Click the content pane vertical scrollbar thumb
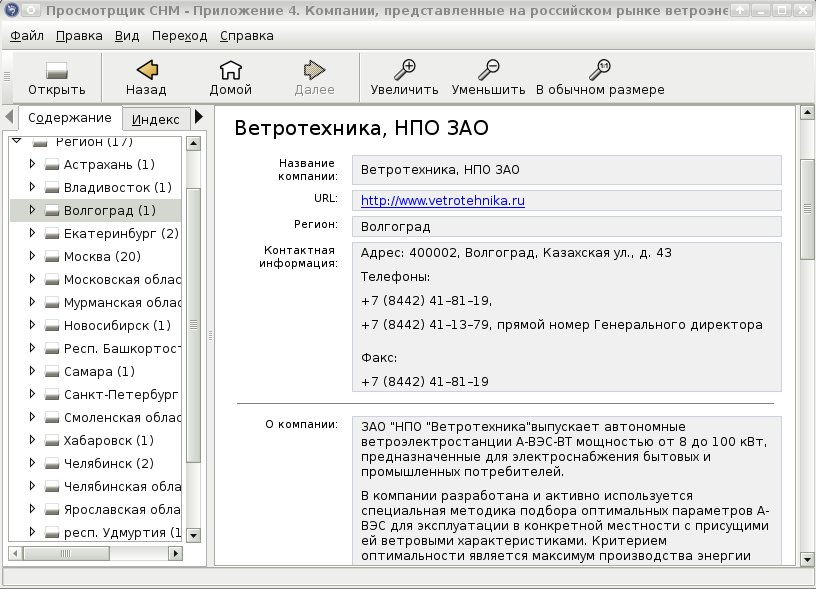This screenshot has width=816, height=589. click(x=807, y=209)
